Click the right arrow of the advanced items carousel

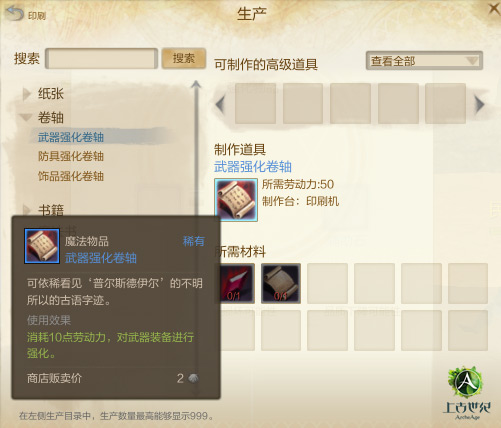point(479,104)
